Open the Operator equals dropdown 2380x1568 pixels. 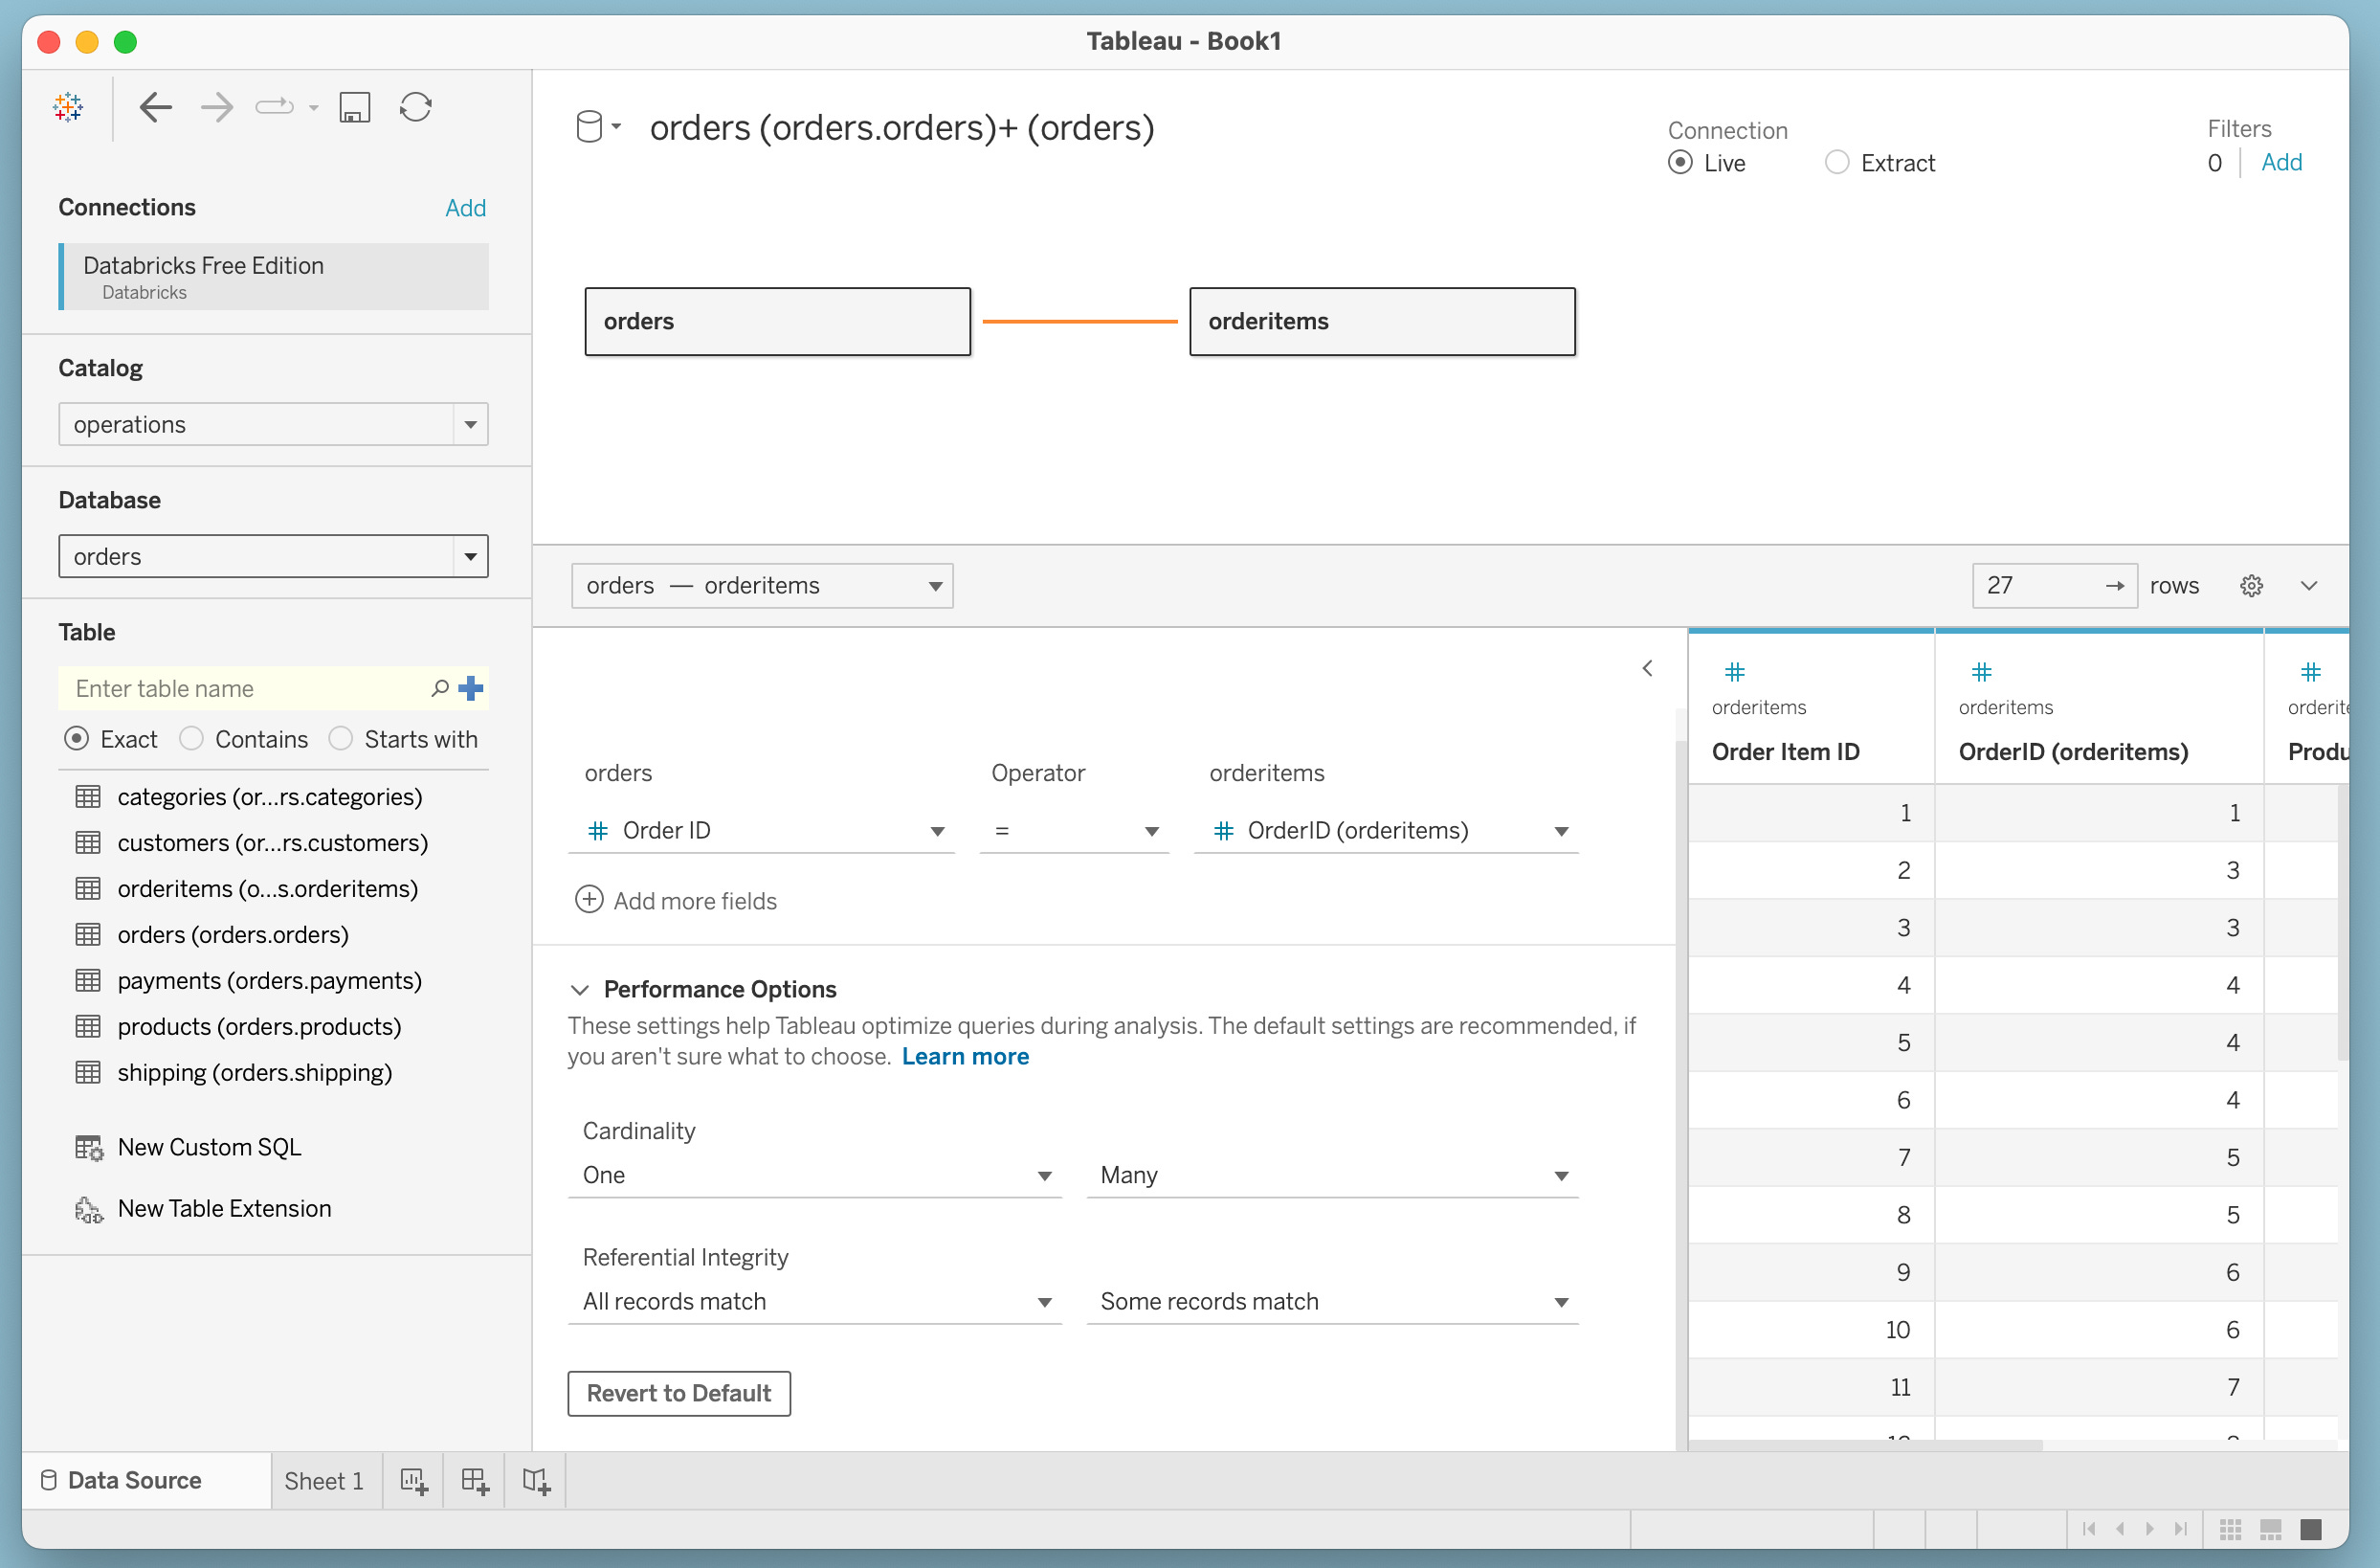pyautogui.click(x=1074, y=830)
